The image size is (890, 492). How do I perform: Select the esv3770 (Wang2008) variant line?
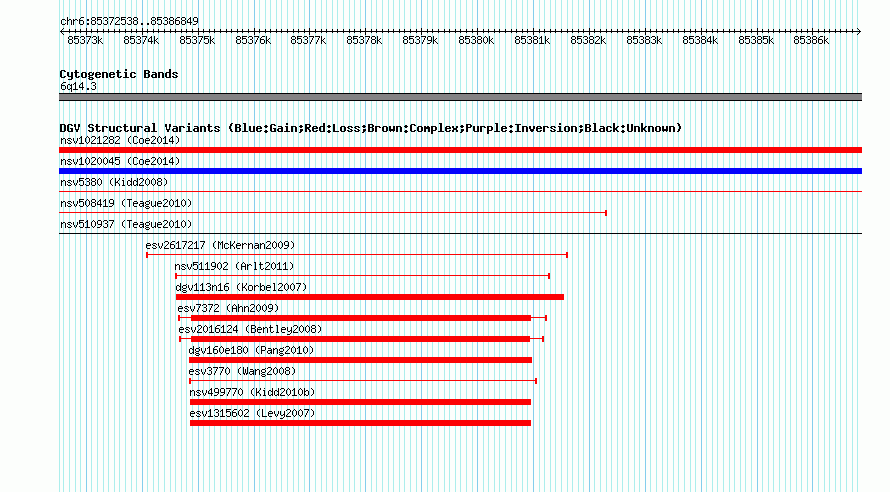point(363,381)
